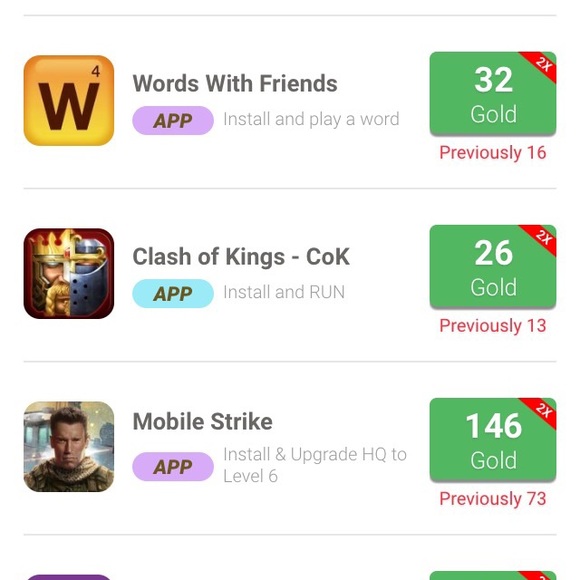580x580 pixels.
Task: Open the Clash of Kings - CoK title
Action: pos(241,256)
